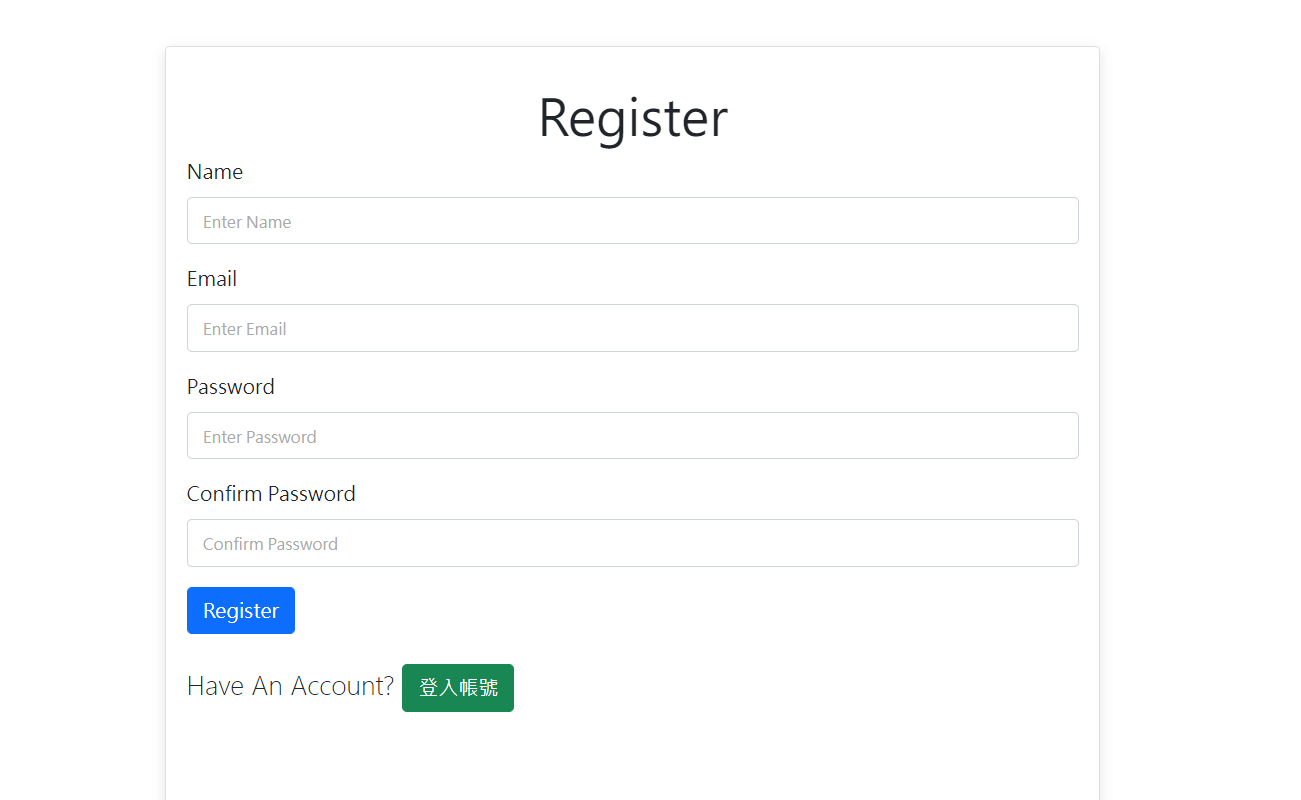Activate the Register submit button

240,610
